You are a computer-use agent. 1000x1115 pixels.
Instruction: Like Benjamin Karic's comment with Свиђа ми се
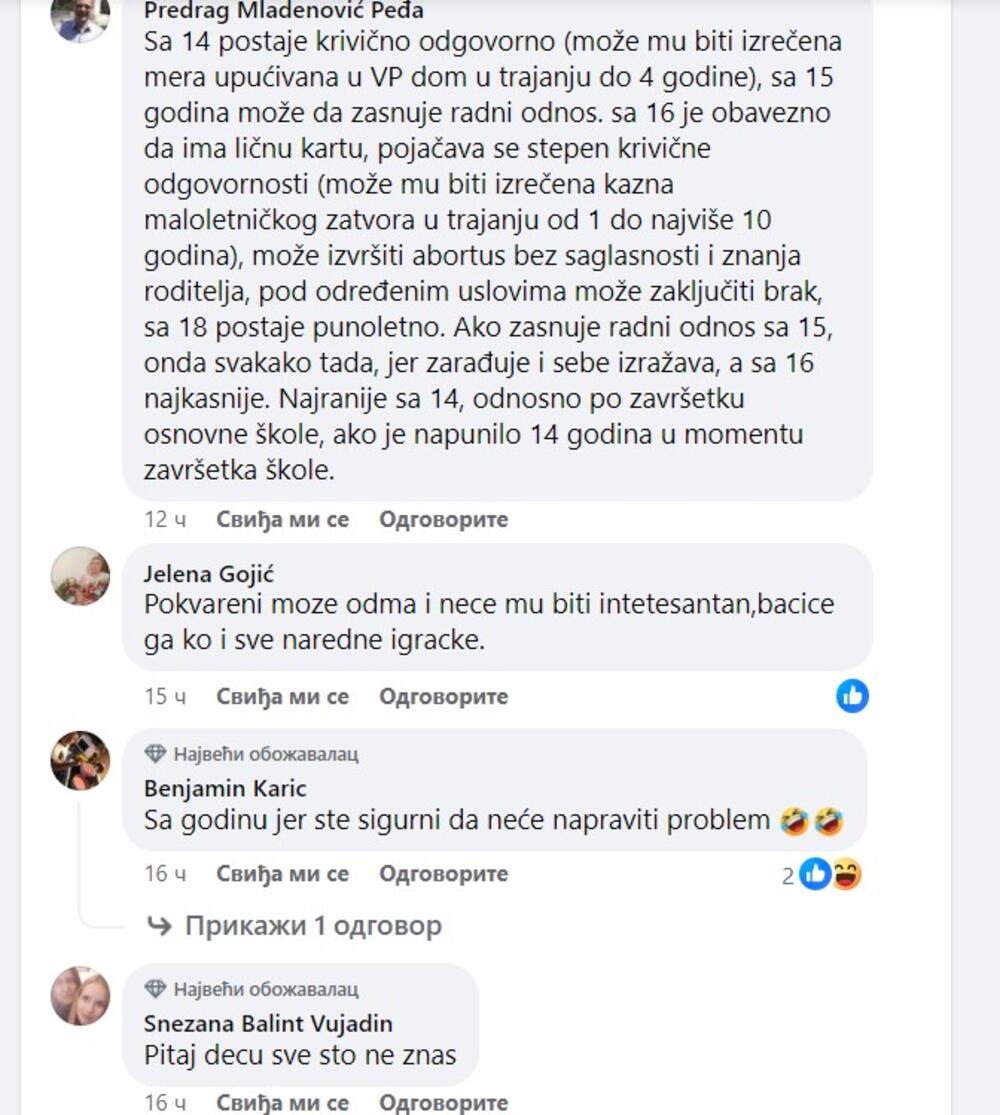click(x=282, y=873)
